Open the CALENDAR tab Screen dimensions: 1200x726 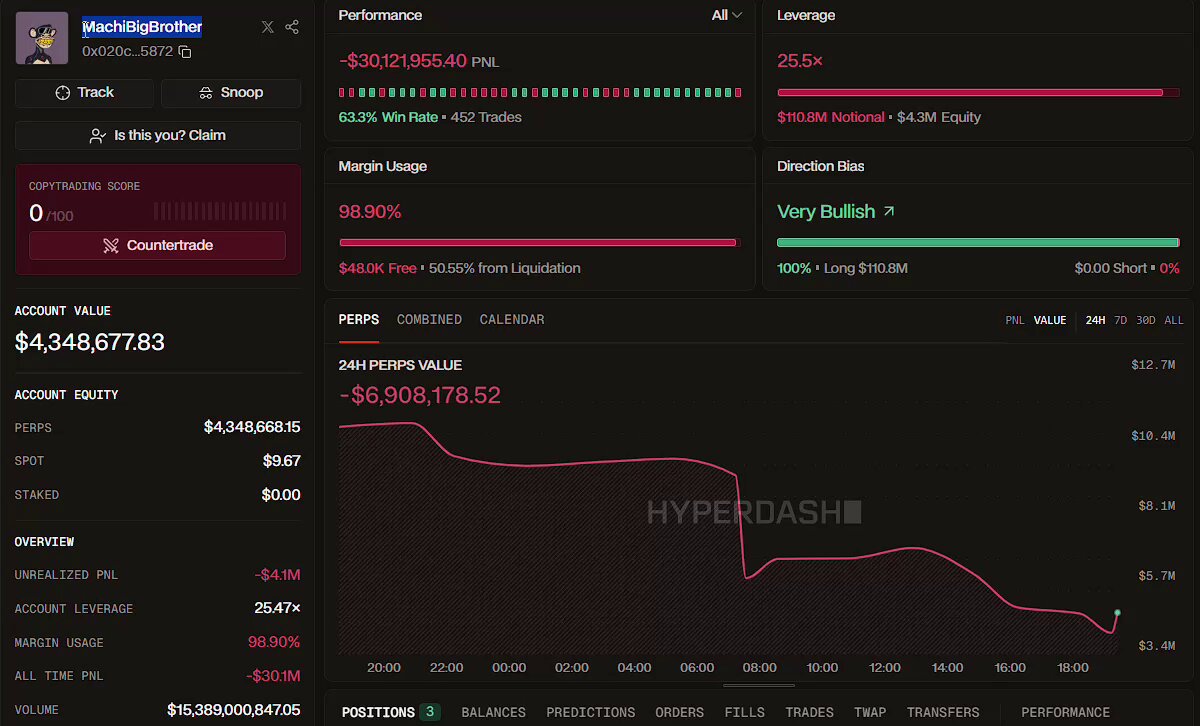tap(512, 320)
